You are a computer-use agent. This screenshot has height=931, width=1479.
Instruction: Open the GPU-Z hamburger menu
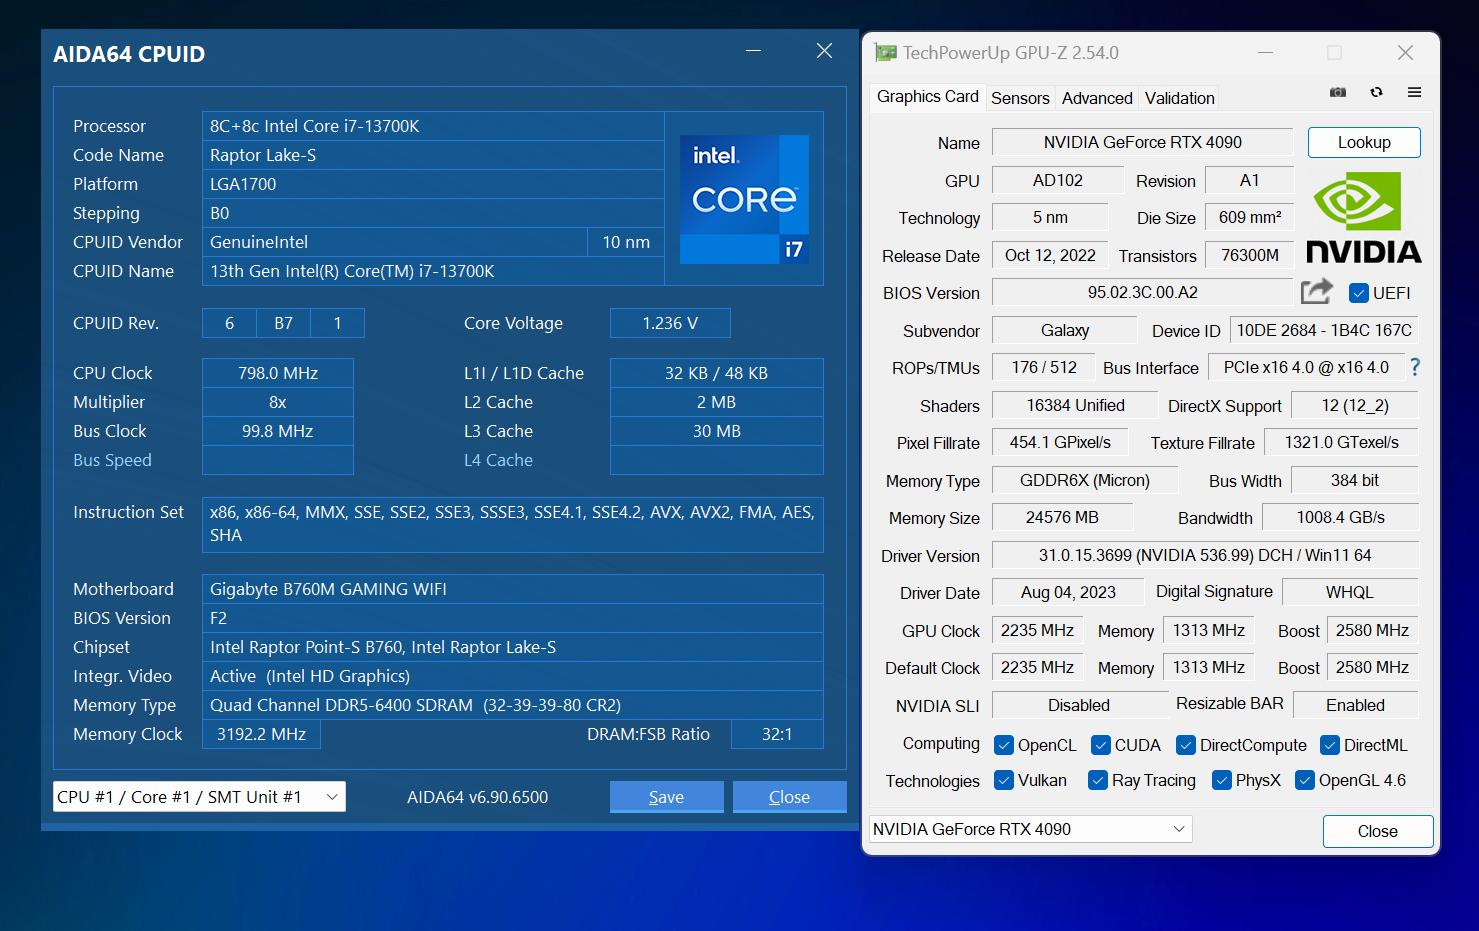[1415, 91]
